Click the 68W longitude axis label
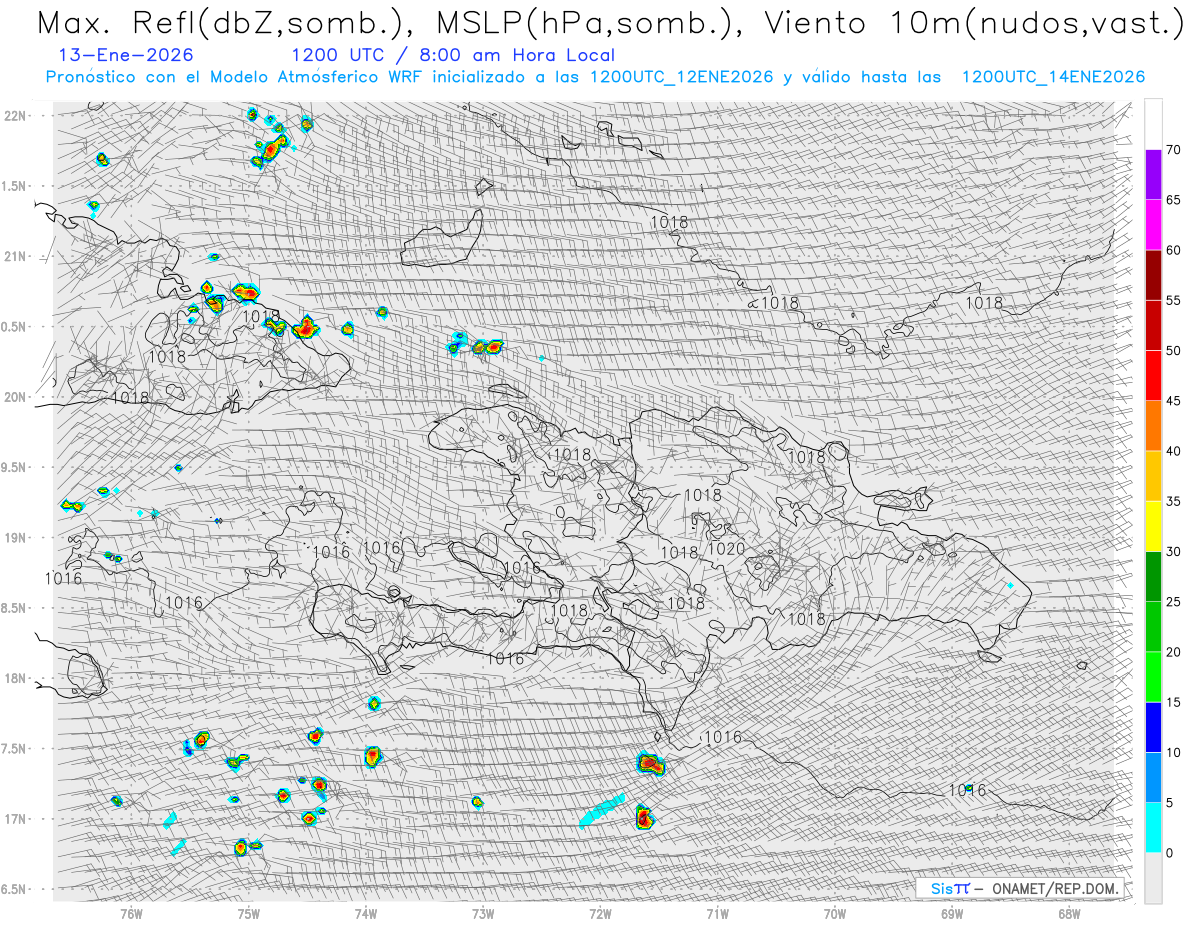The image size is (1200, 927). tap(1069, 913)
